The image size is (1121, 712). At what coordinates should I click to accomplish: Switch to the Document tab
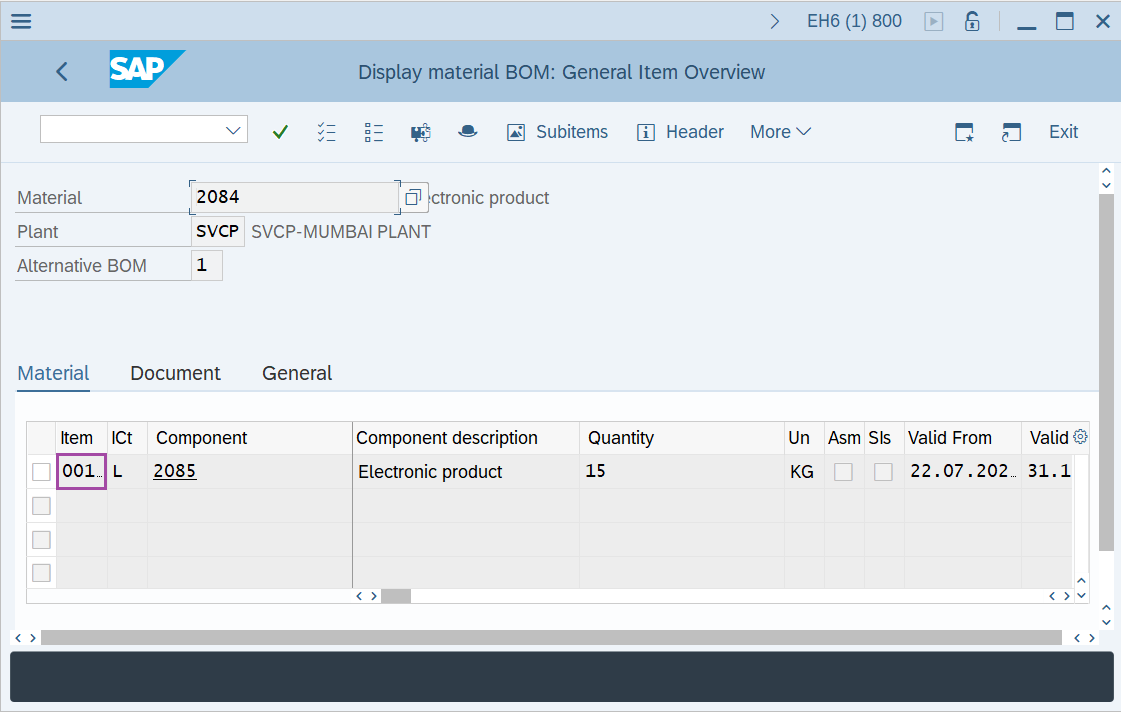click(175, 373)
